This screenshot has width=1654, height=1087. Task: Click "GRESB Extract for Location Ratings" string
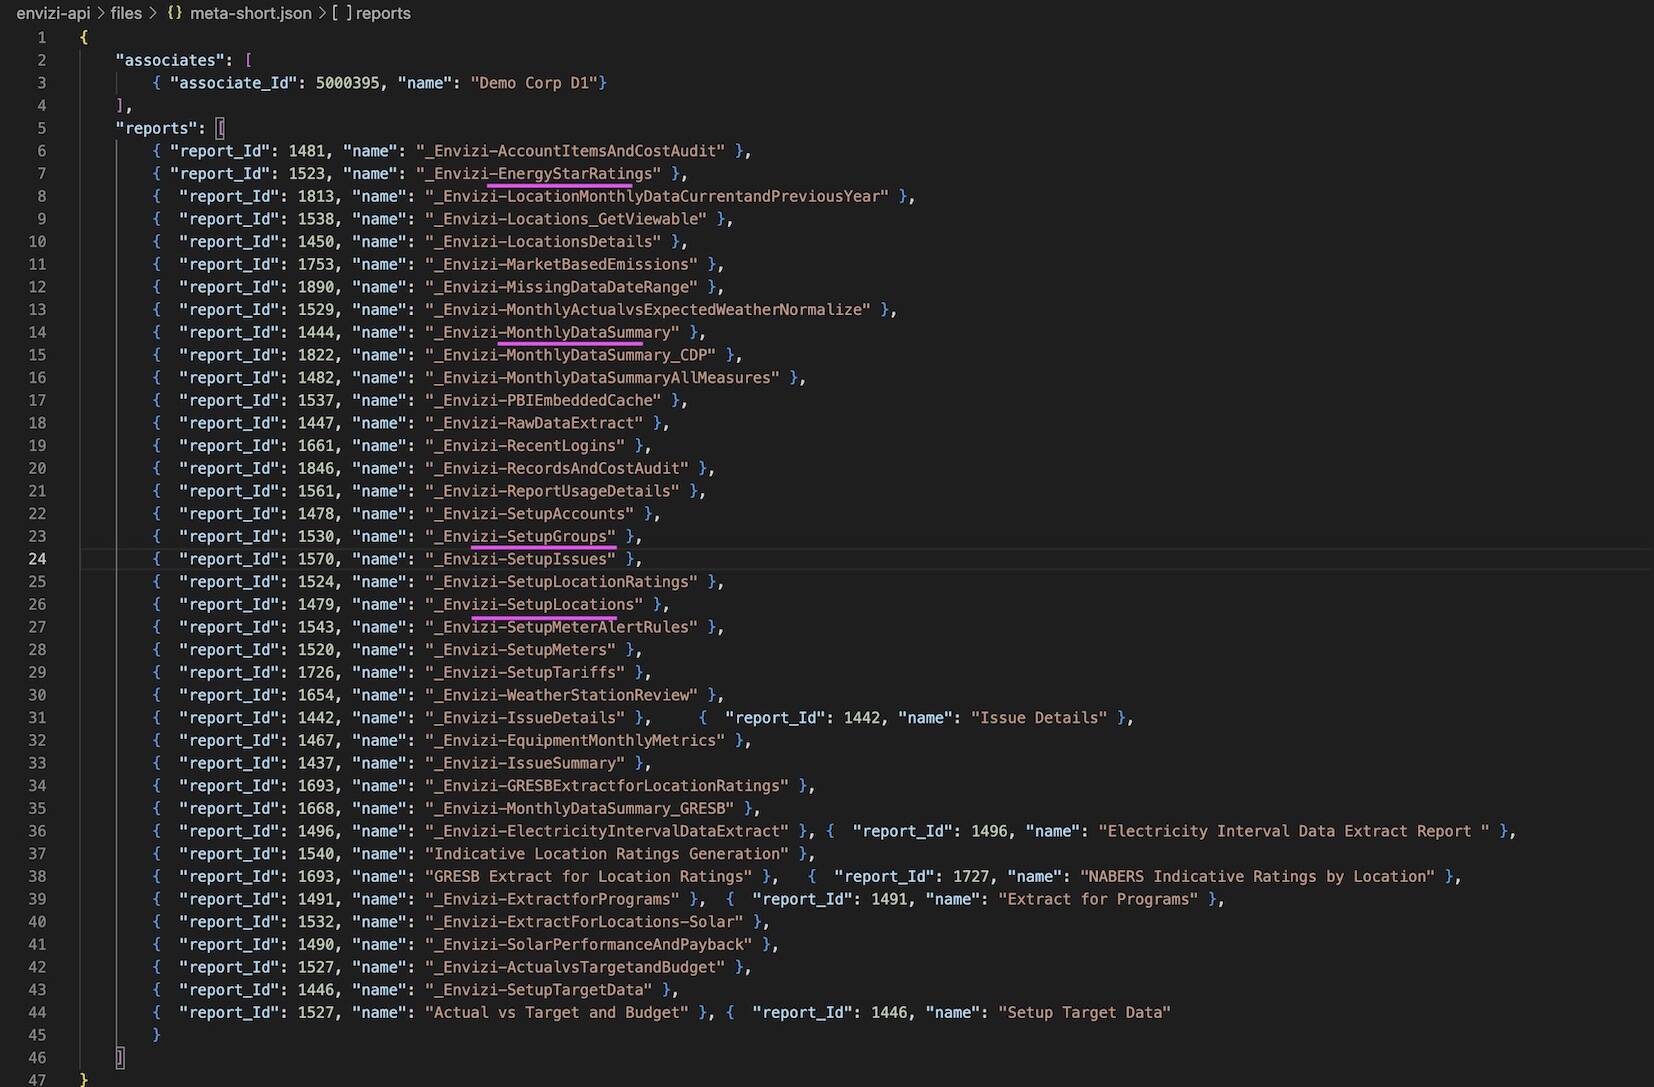pos(589,877)
